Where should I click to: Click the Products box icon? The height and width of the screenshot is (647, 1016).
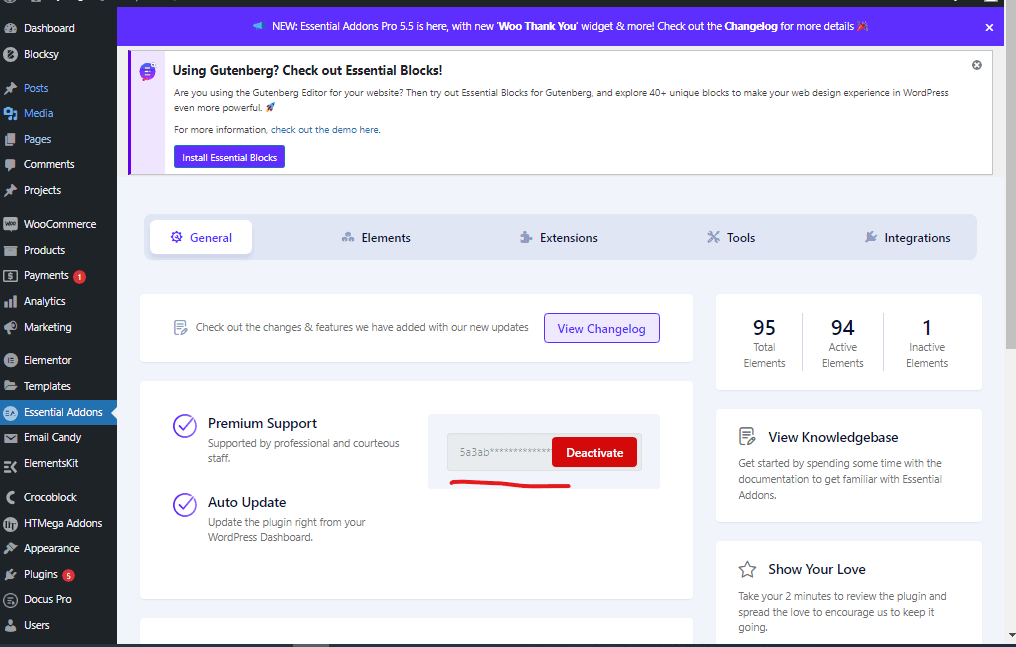(x=10, y=250)
